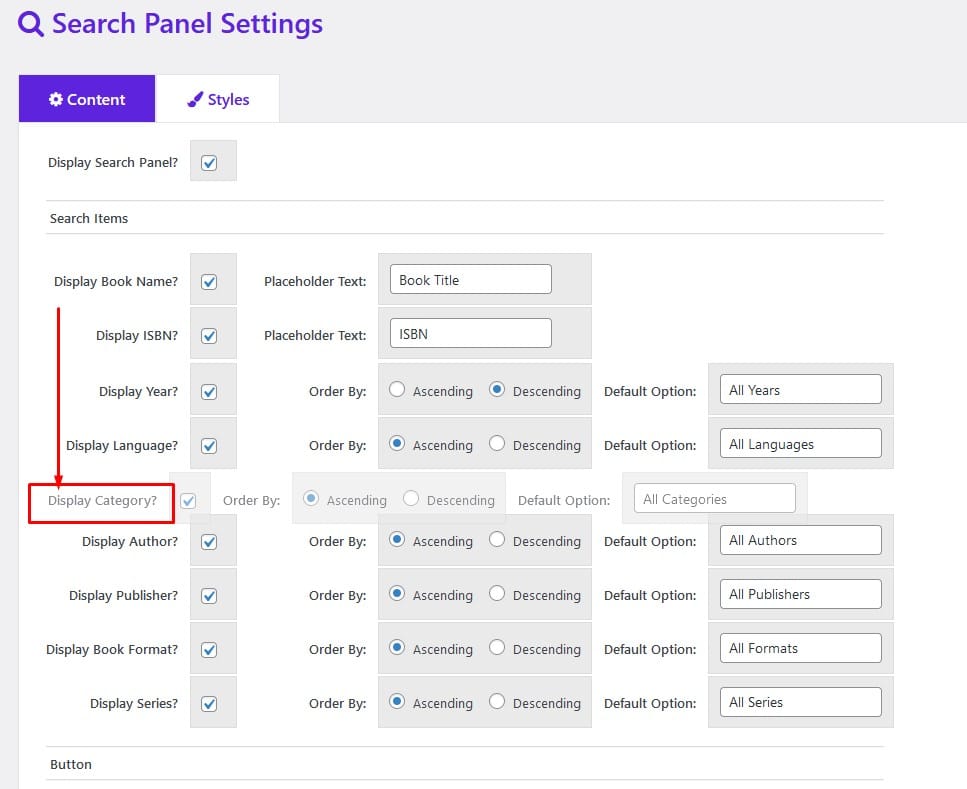Viewport: 967px width, 789px height.
Task: Select Descending order for Series
Action: tap(497, 701)
